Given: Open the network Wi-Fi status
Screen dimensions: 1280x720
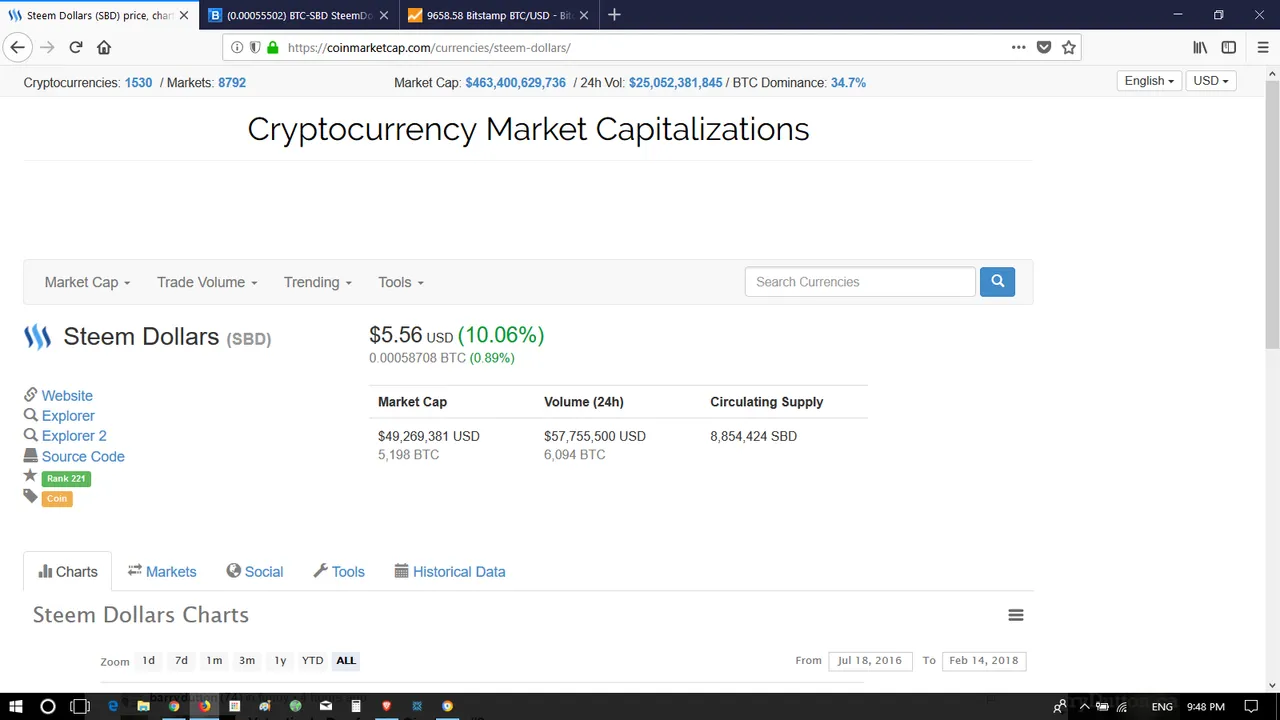Looking at the screenshot, I should point(1122,706).
